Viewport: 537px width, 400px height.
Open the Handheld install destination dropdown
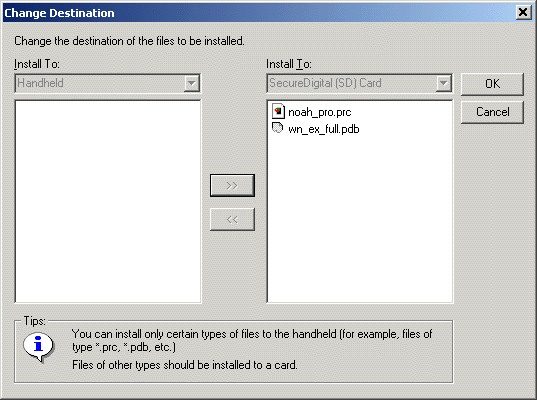click(108, 83)
